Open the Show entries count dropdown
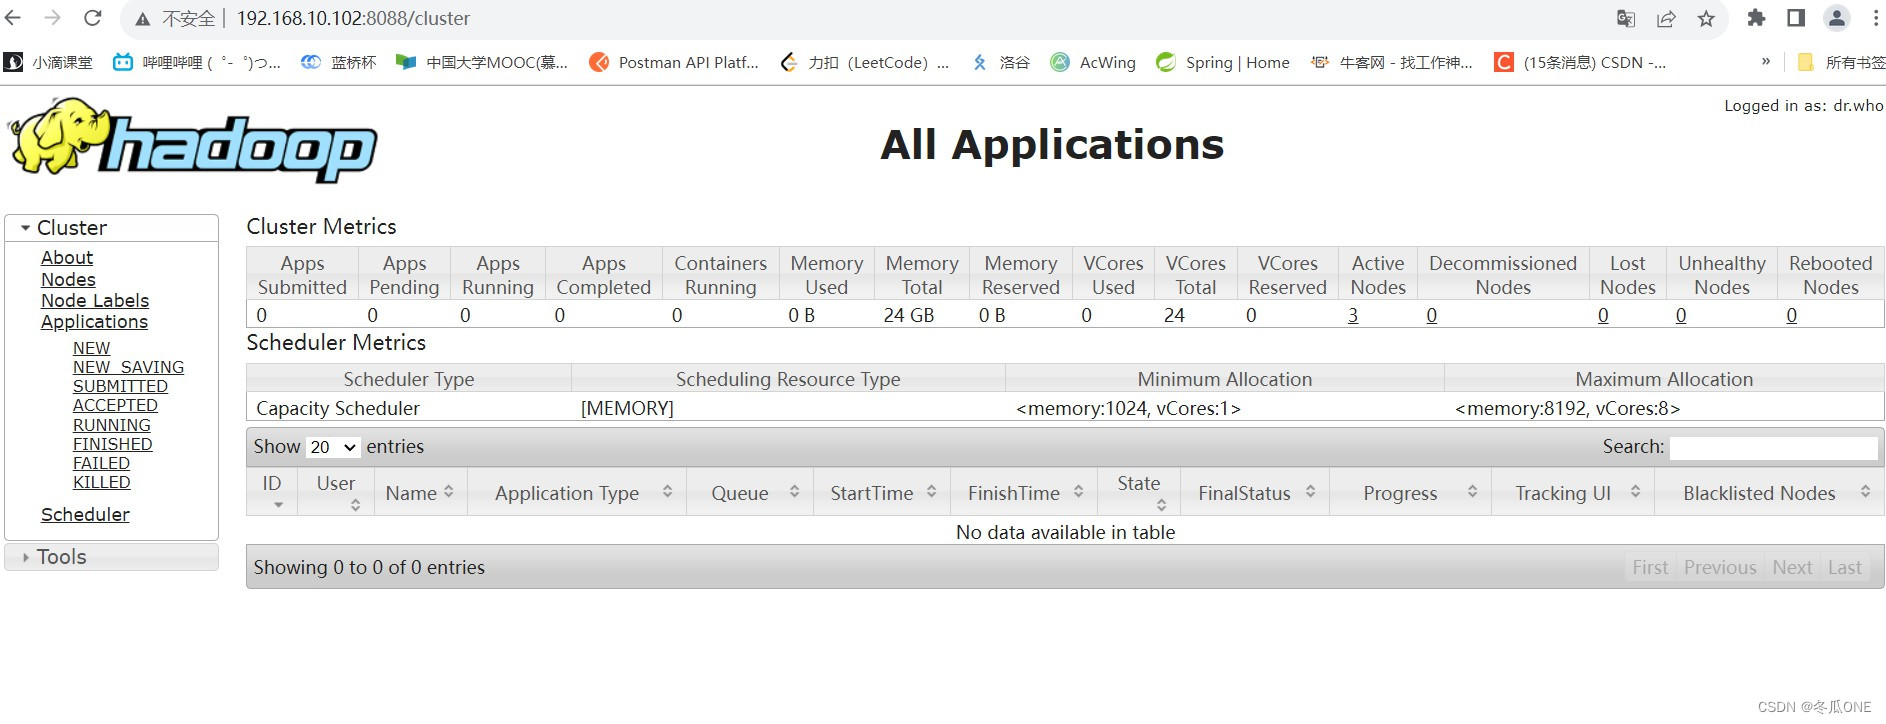The image size is (1886, 724). click(x=333, y=447)
